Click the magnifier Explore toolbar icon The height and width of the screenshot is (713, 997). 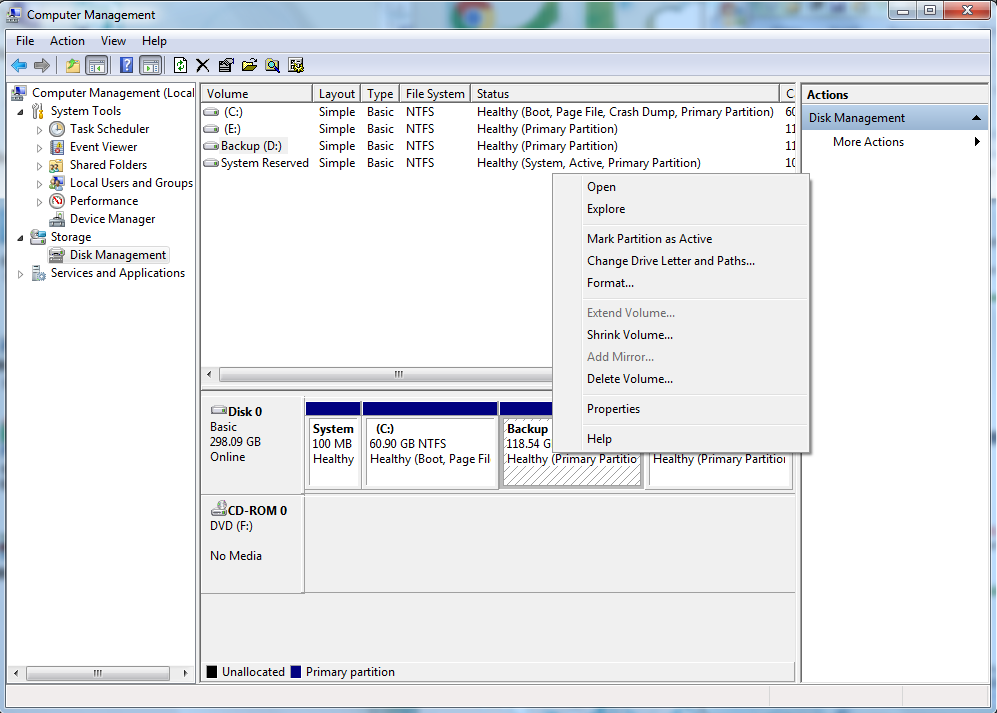point(272,66)
